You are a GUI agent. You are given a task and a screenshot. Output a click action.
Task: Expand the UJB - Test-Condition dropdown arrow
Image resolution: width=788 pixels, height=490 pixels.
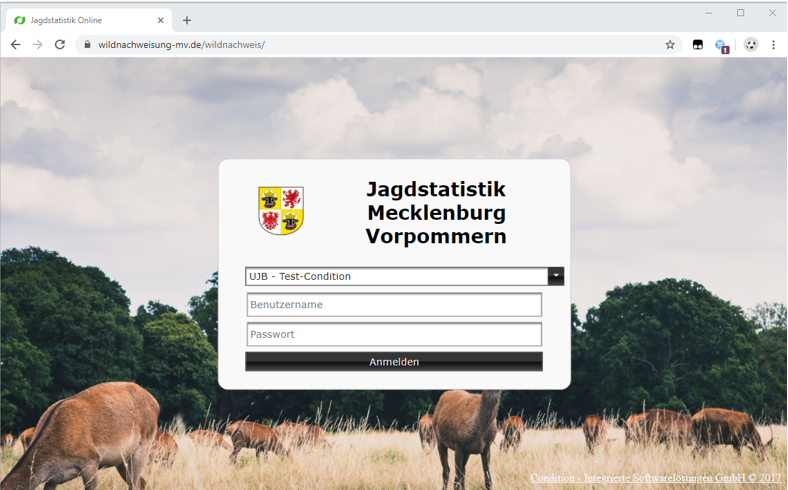[556, 276]
